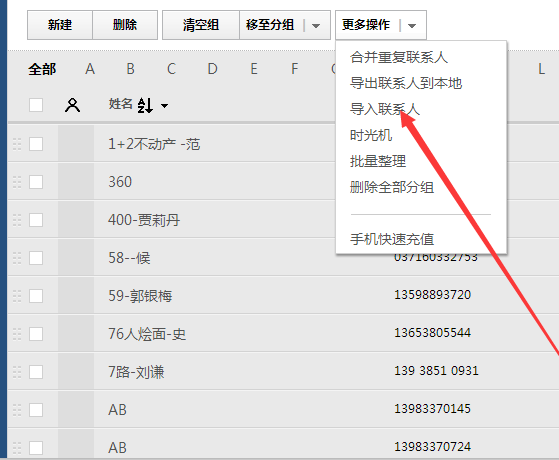
Task: Select 合并重复联系人 from menu
Action: [x=399, y=57]
